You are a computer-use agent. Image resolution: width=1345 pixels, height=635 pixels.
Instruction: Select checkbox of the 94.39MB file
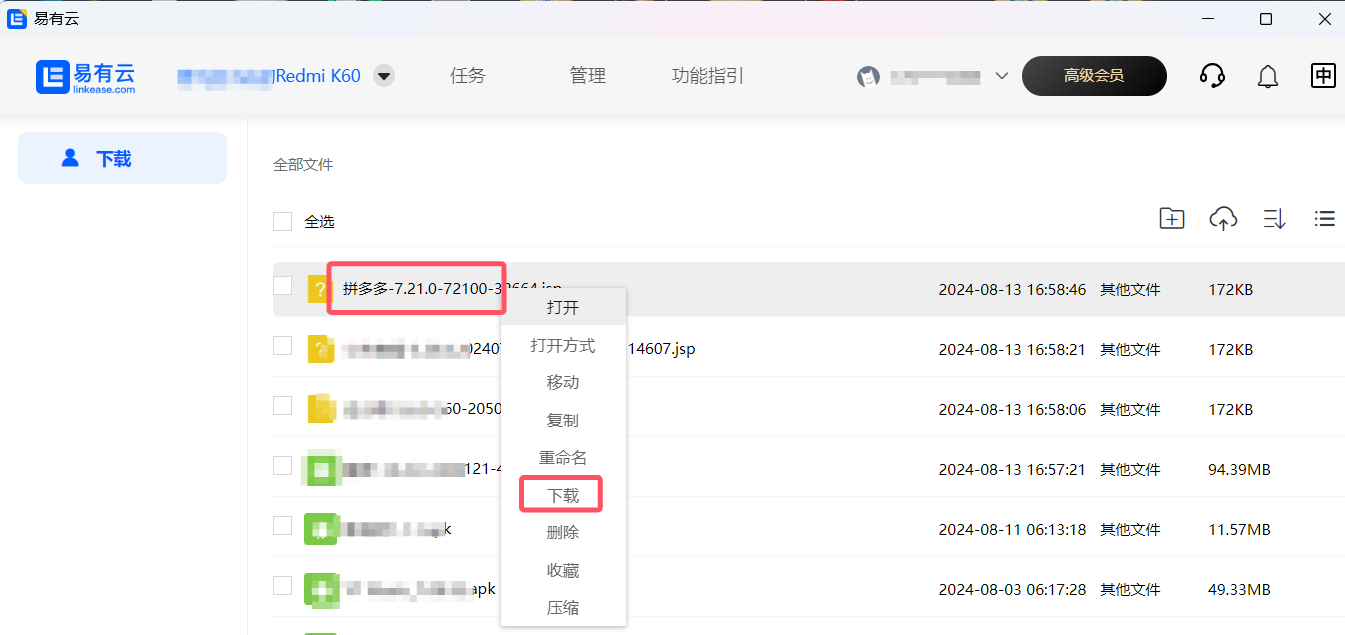click(x=283, y=466)
